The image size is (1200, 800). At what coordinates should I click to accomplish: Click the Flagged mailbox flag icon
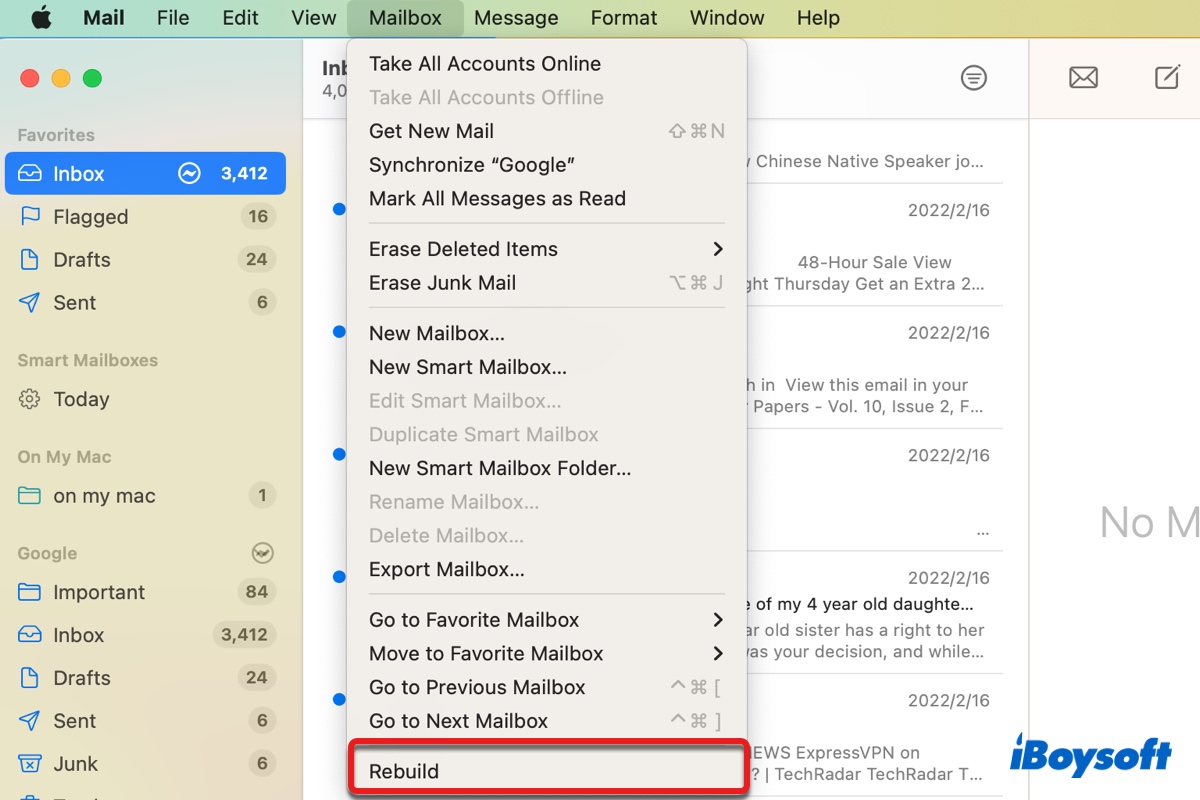pos(28,216)
